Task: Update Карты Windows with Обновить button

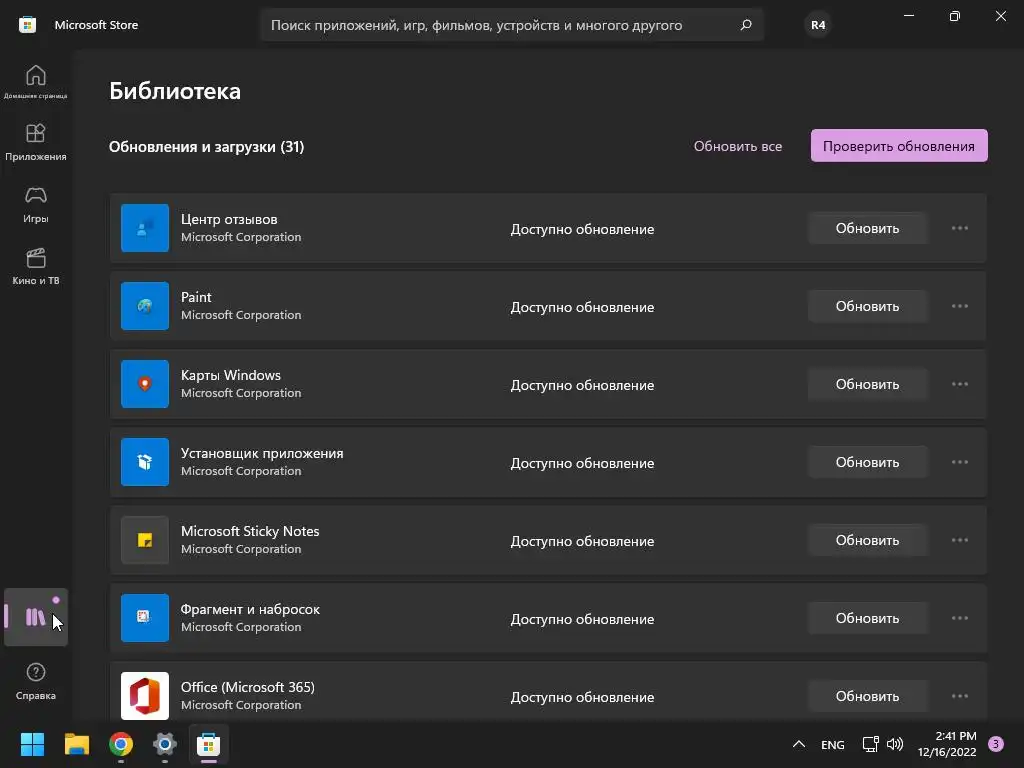Action: pyautogui.click(x=867, y=384)
